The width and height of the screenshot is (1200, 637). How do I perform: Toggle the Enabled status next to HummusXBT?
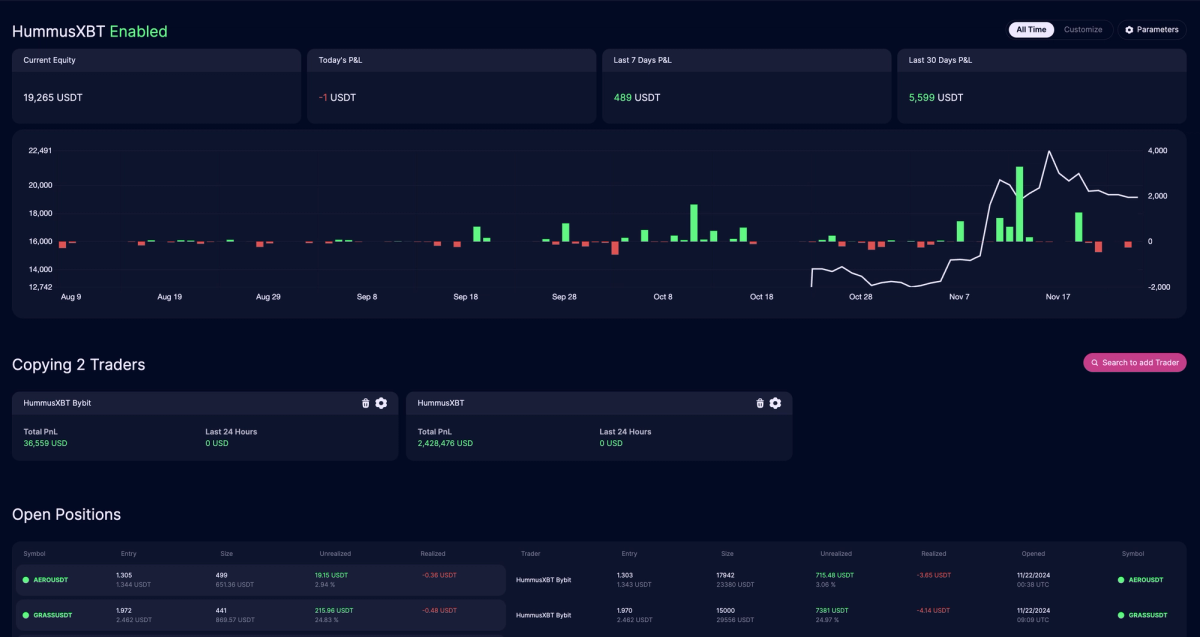click(x=139, y=31)
